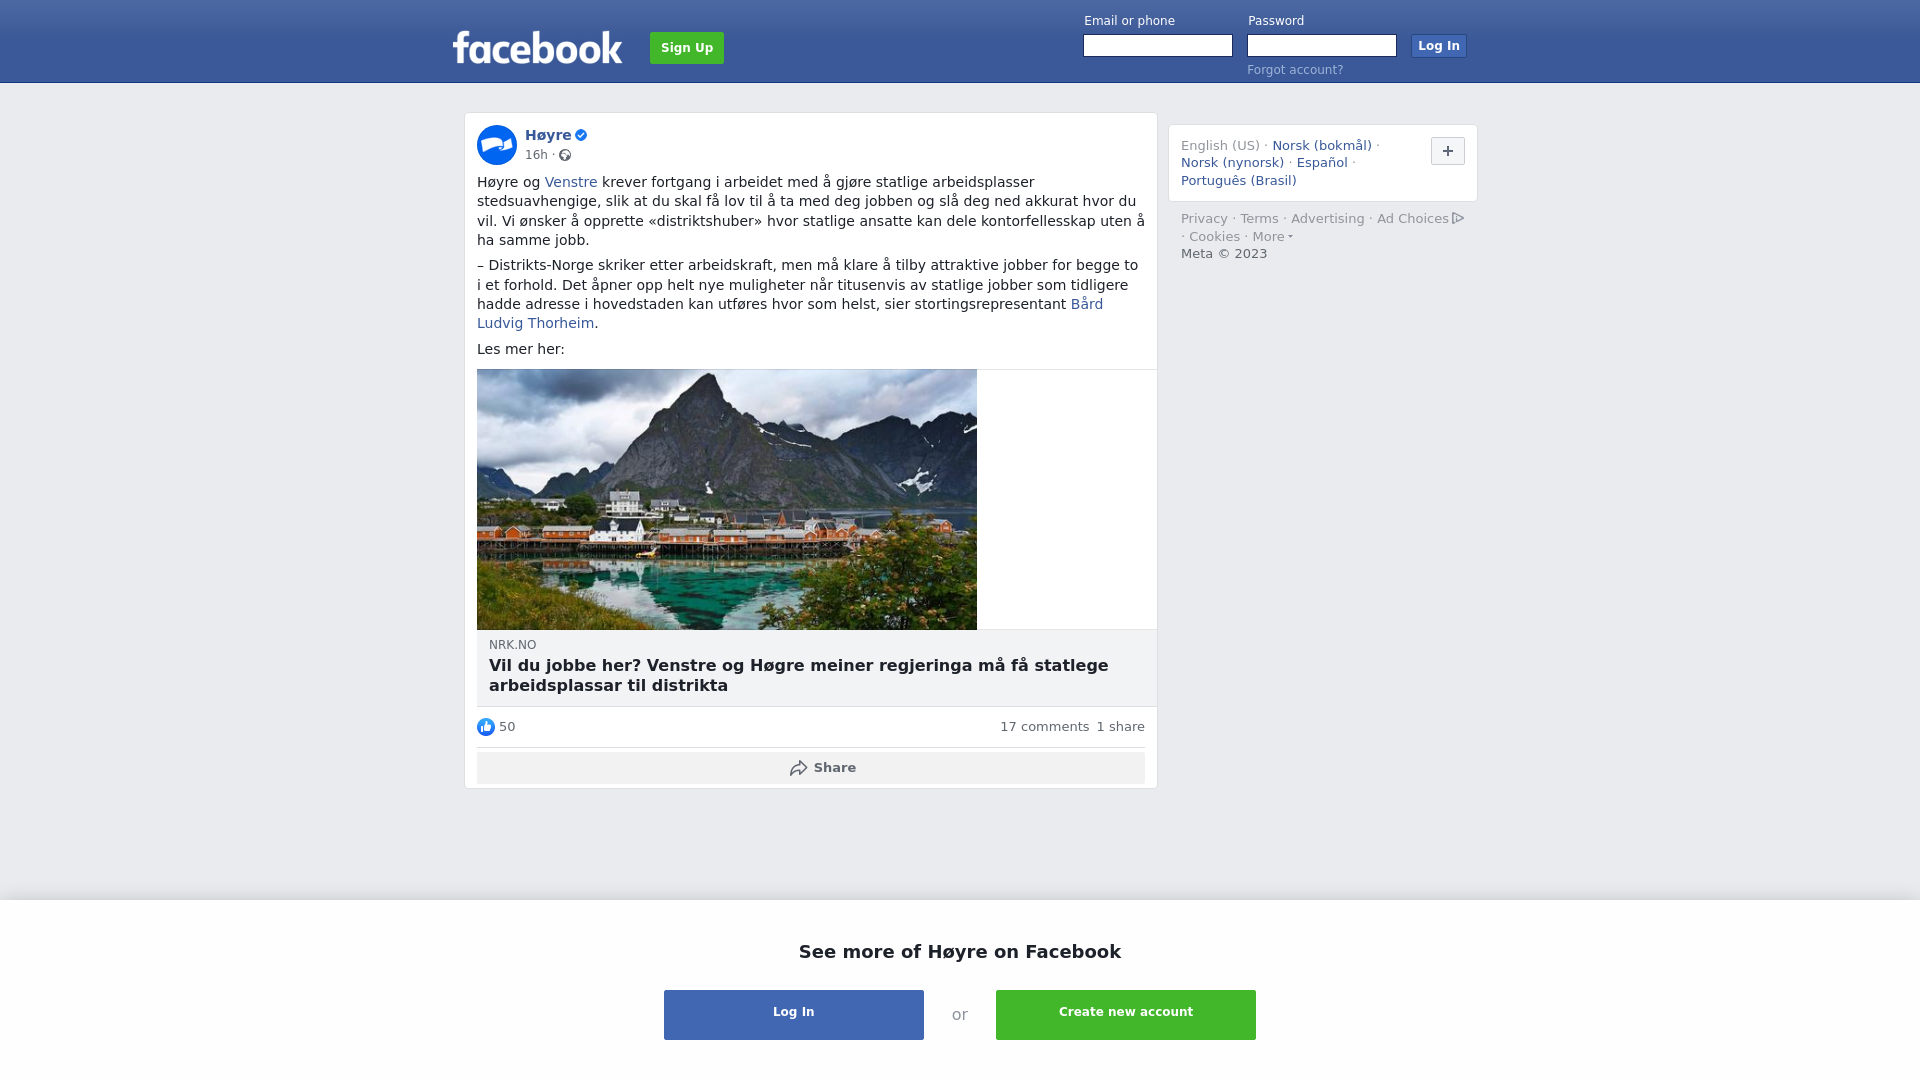Click the public globe icon beside 16h
1920x1080 pixels.
[565, 155]
